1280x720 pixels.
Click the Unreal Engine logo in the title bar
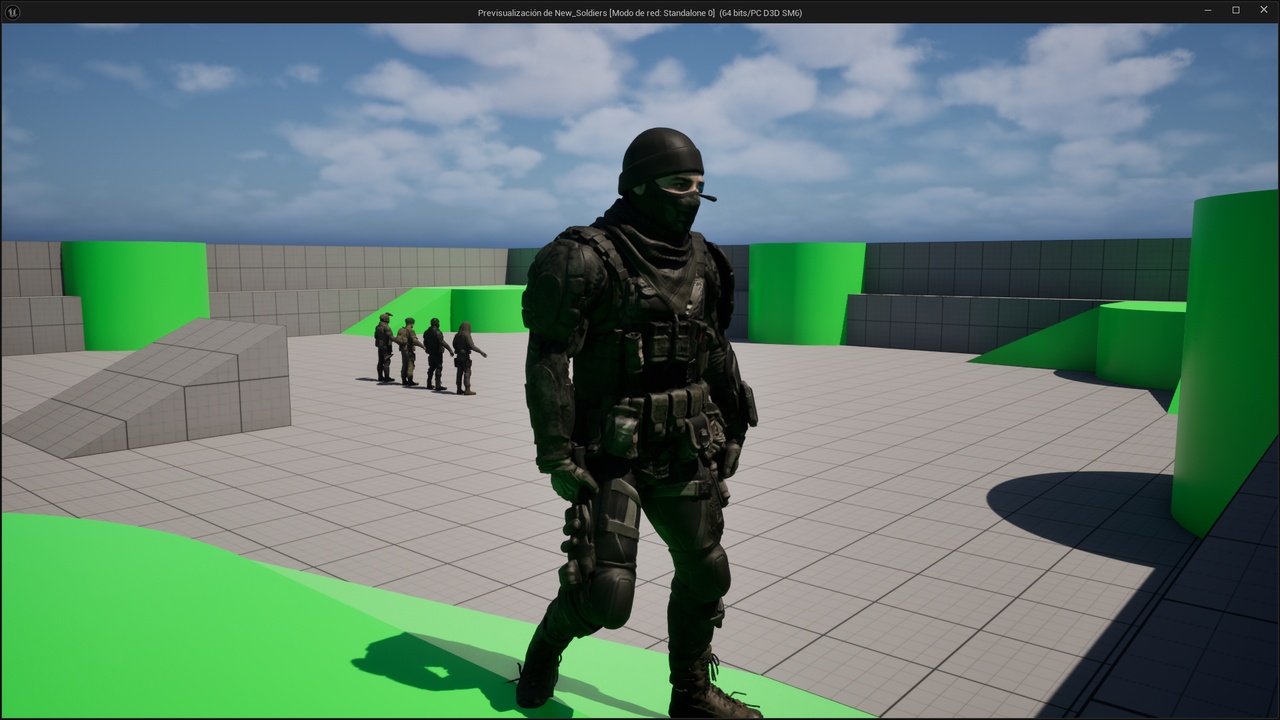pos(11,12)
